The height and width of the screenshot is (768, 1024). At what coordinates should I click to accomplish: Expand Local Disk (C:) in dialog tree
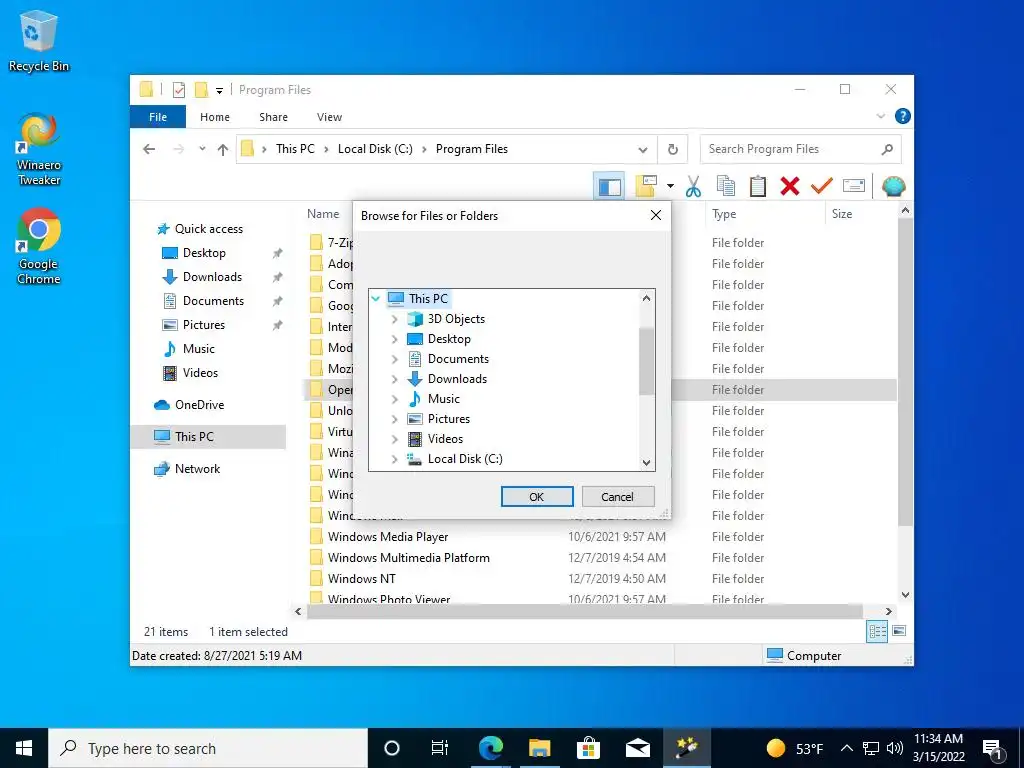(x=394, y=459)
